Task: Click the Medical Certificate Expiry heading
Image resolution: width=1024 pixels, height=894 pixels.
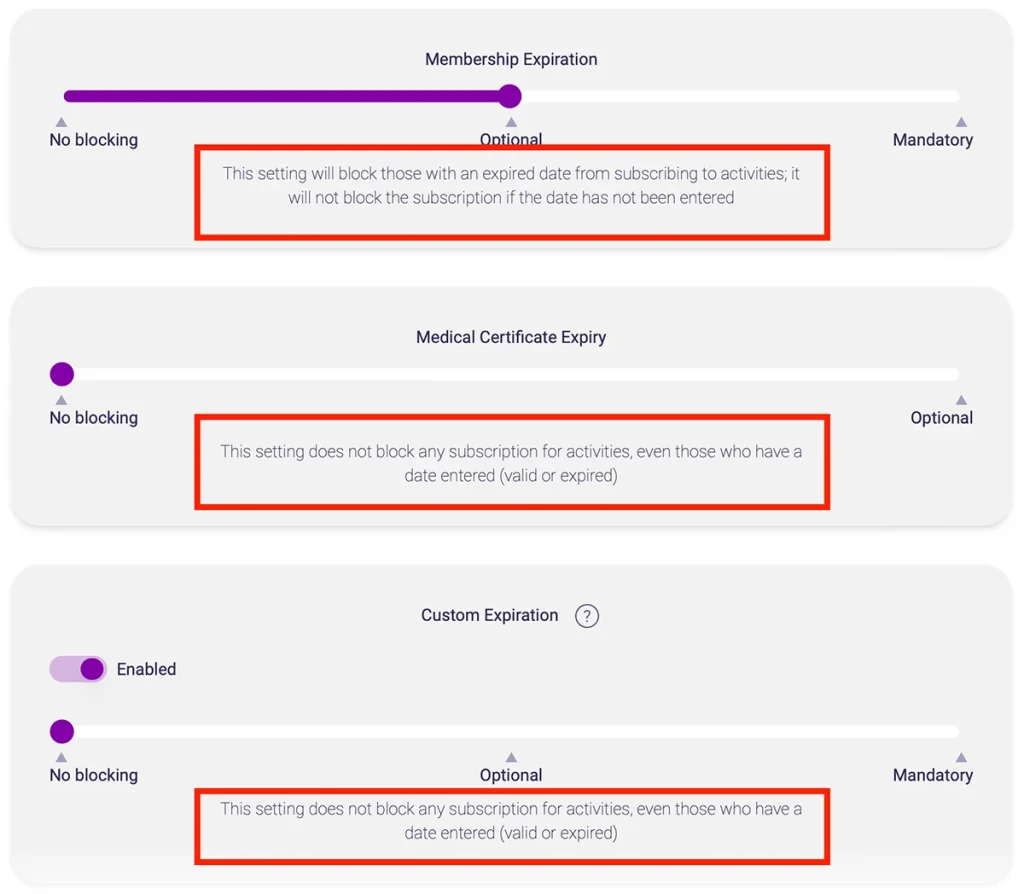Action: tap(511, 337)
